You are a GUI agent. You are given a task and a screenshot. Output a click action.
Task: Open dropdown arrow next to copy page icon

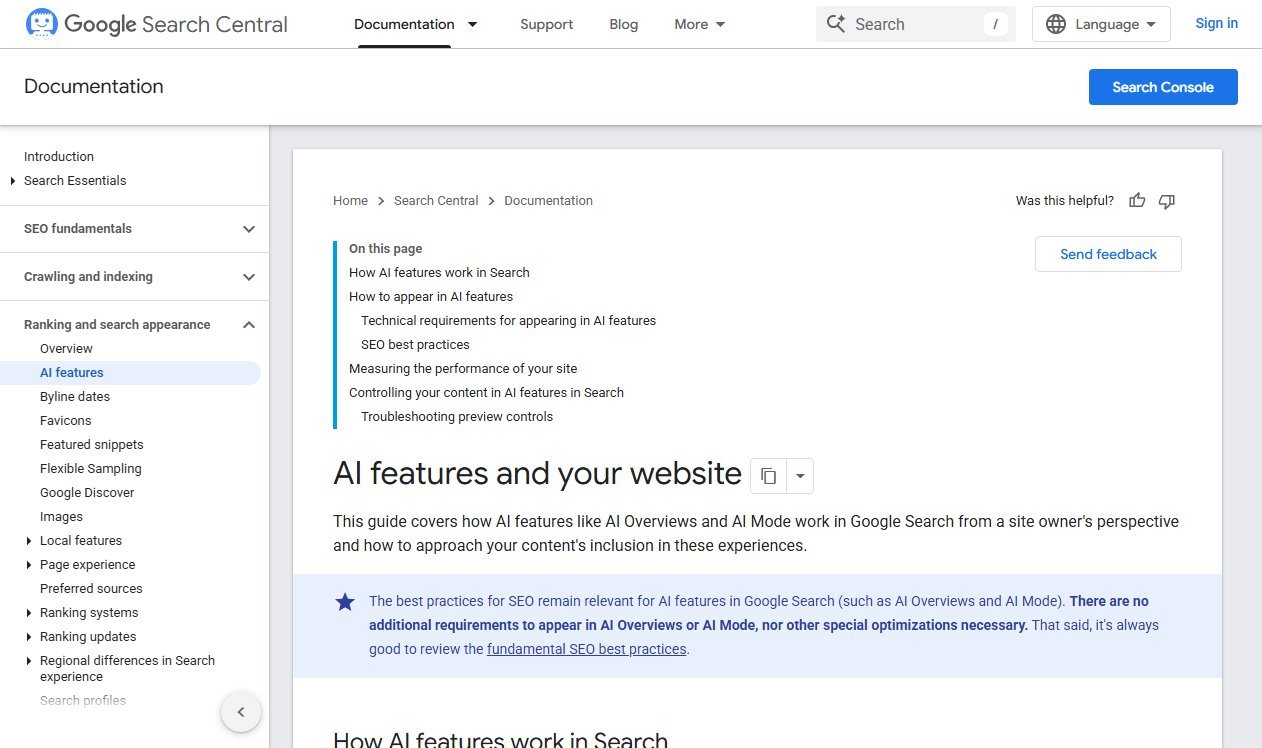(x=800, y=476)
